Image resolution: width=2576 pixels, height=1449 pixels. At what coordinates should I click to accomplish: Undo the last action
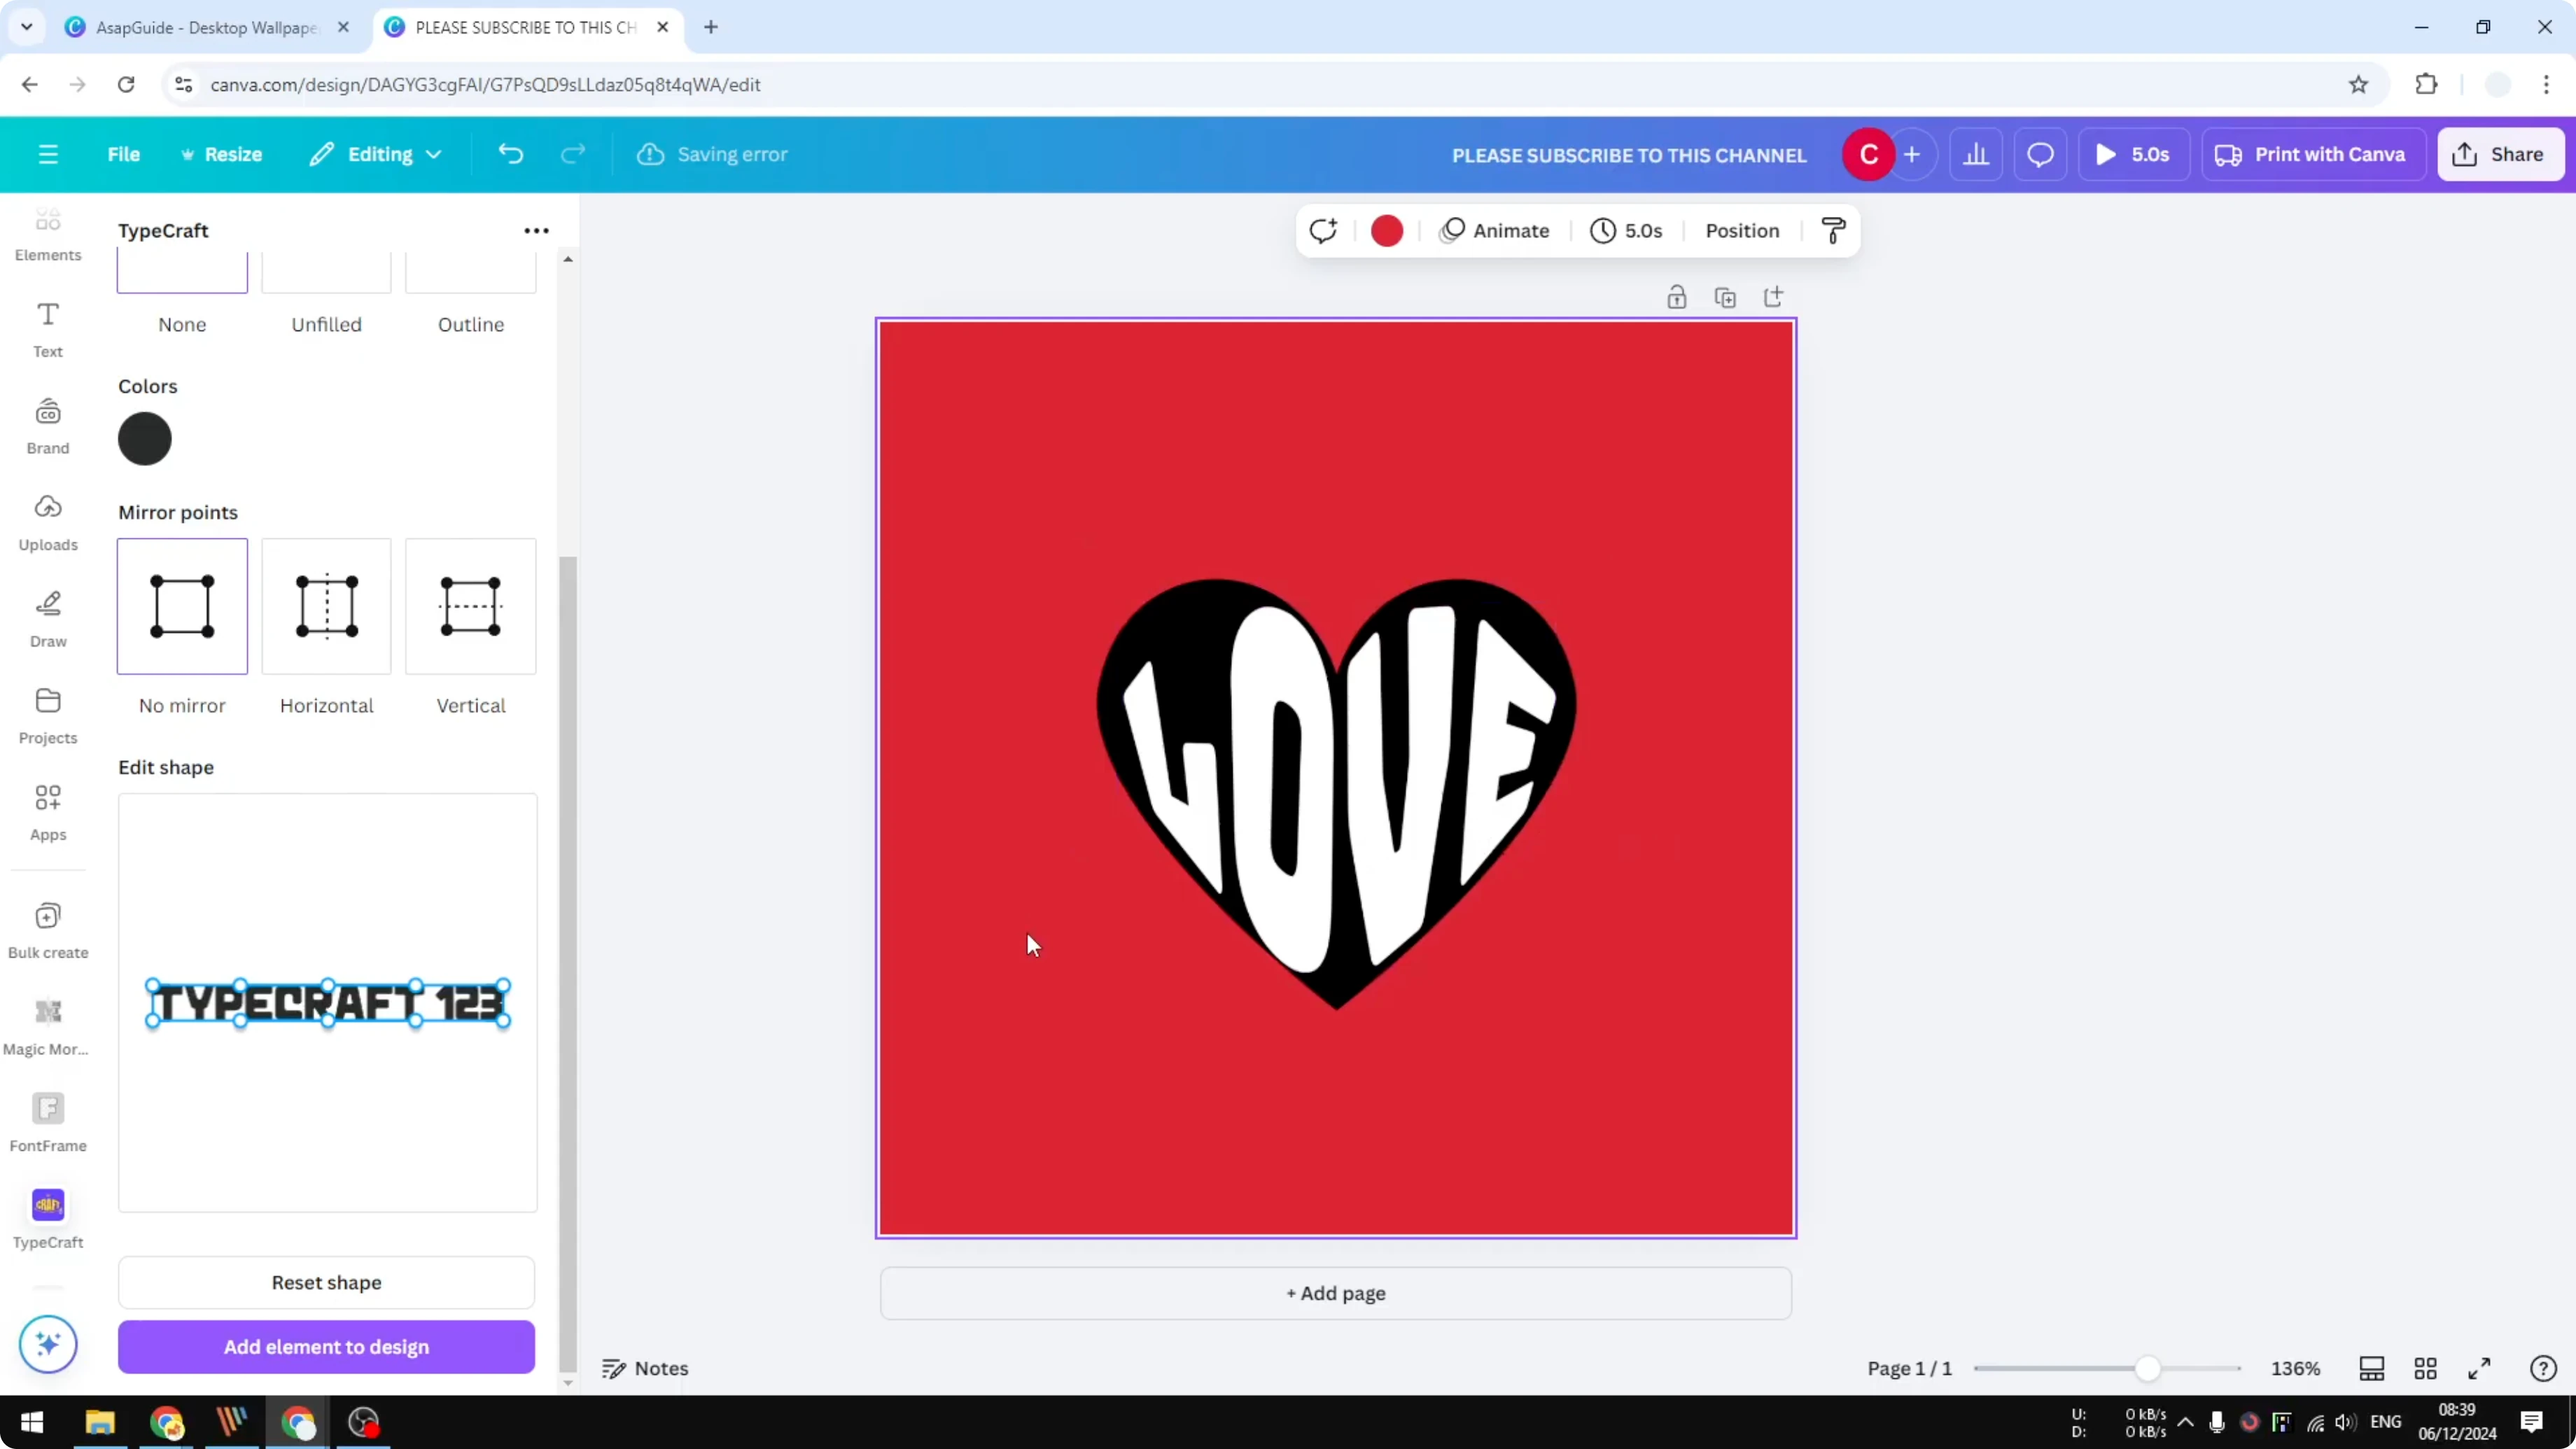pyautogui.click(x=511, y=154)
